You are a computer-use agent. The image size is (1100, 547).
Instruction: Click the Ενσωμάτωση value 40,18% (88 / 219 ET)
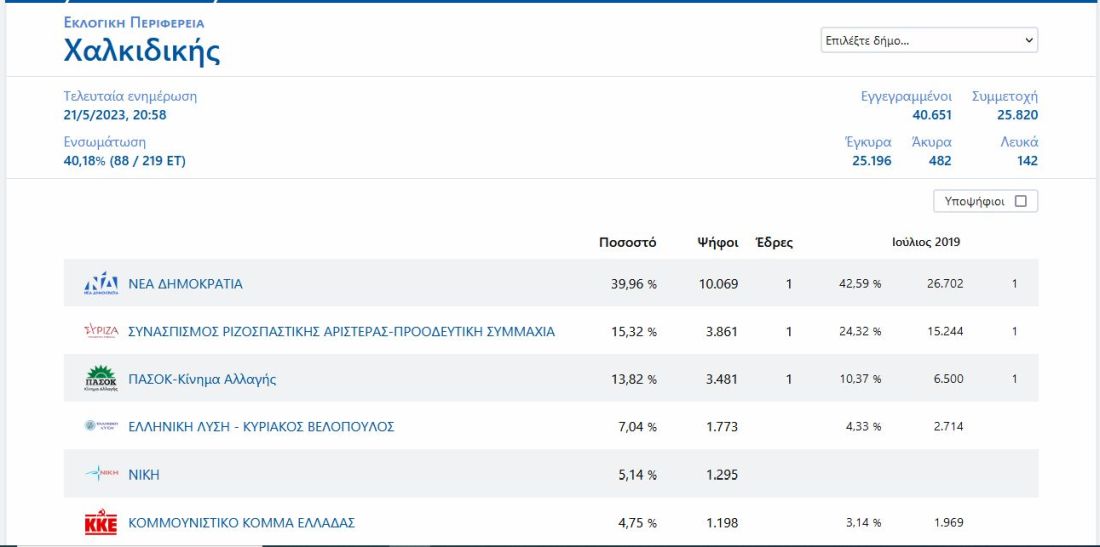(125, 161)
